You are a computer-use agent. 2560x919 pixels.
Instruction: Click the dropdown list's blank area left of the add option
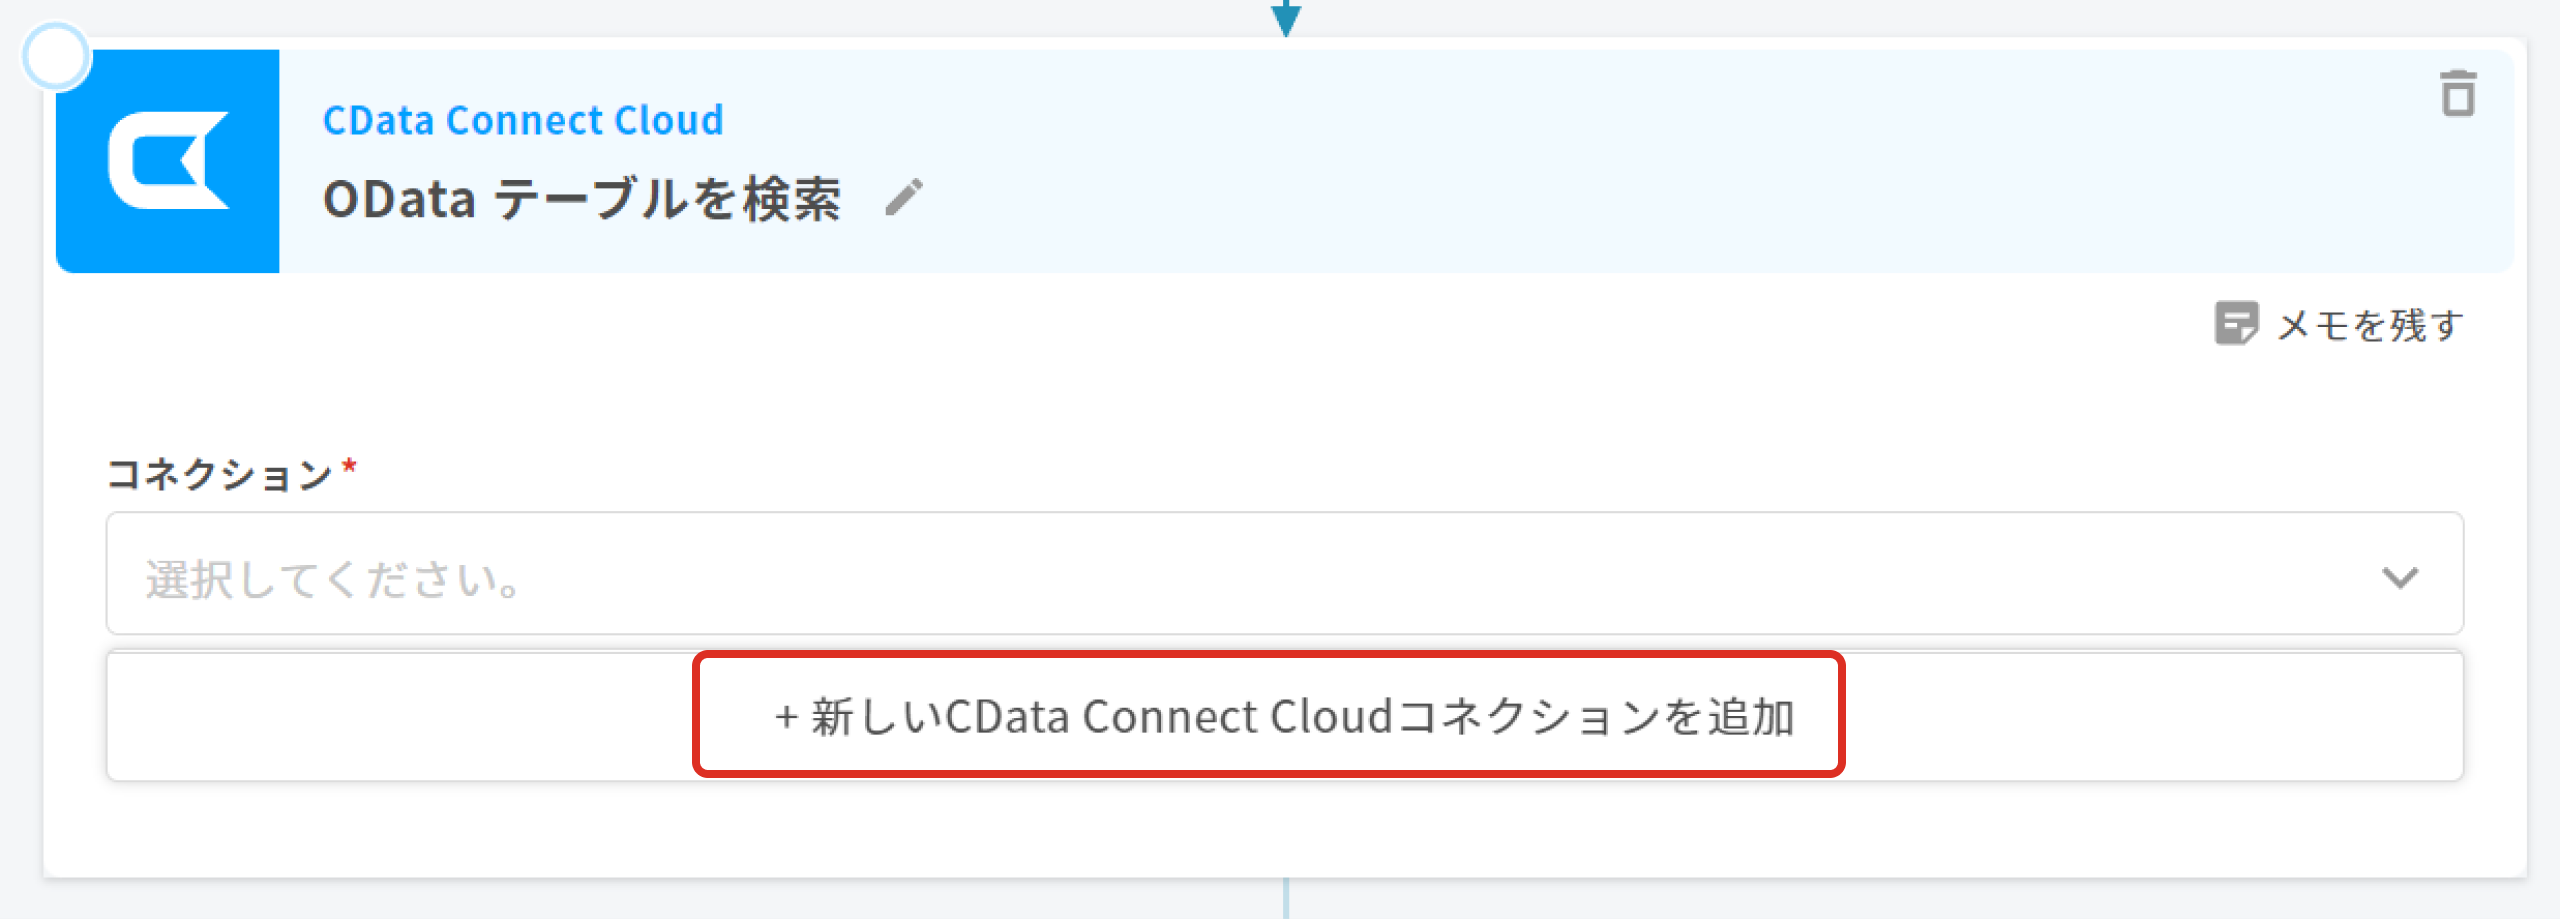(400, 716)
